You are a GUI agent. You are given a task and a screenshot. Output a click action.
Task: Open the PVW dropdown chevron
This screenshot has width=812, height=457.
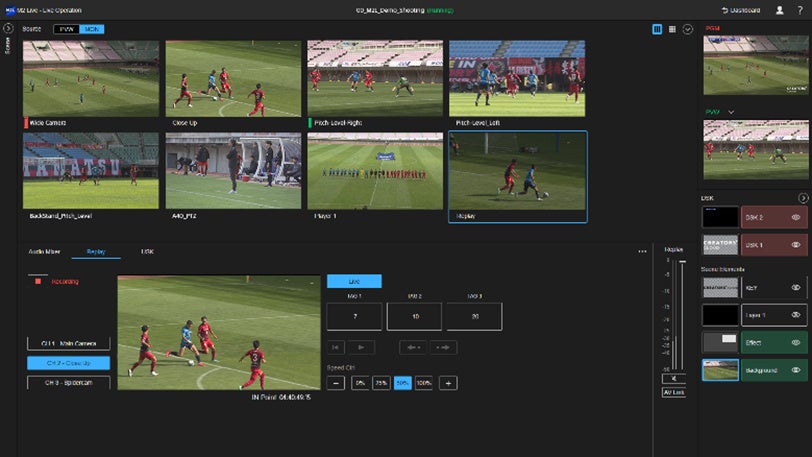(x=731, y=112)
